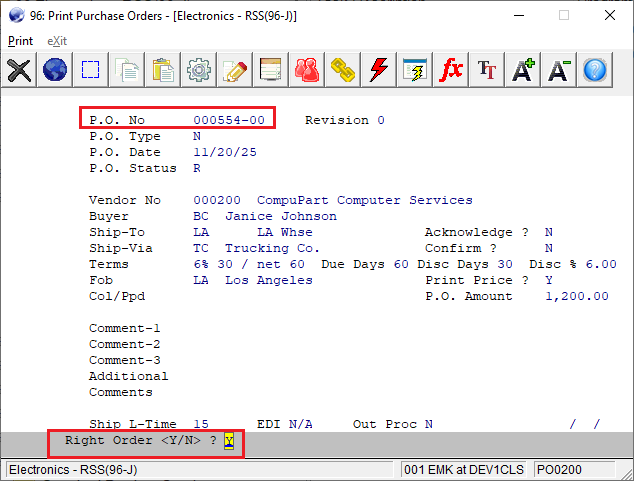
Task: Open the Print menu
Action: point(20,41)
